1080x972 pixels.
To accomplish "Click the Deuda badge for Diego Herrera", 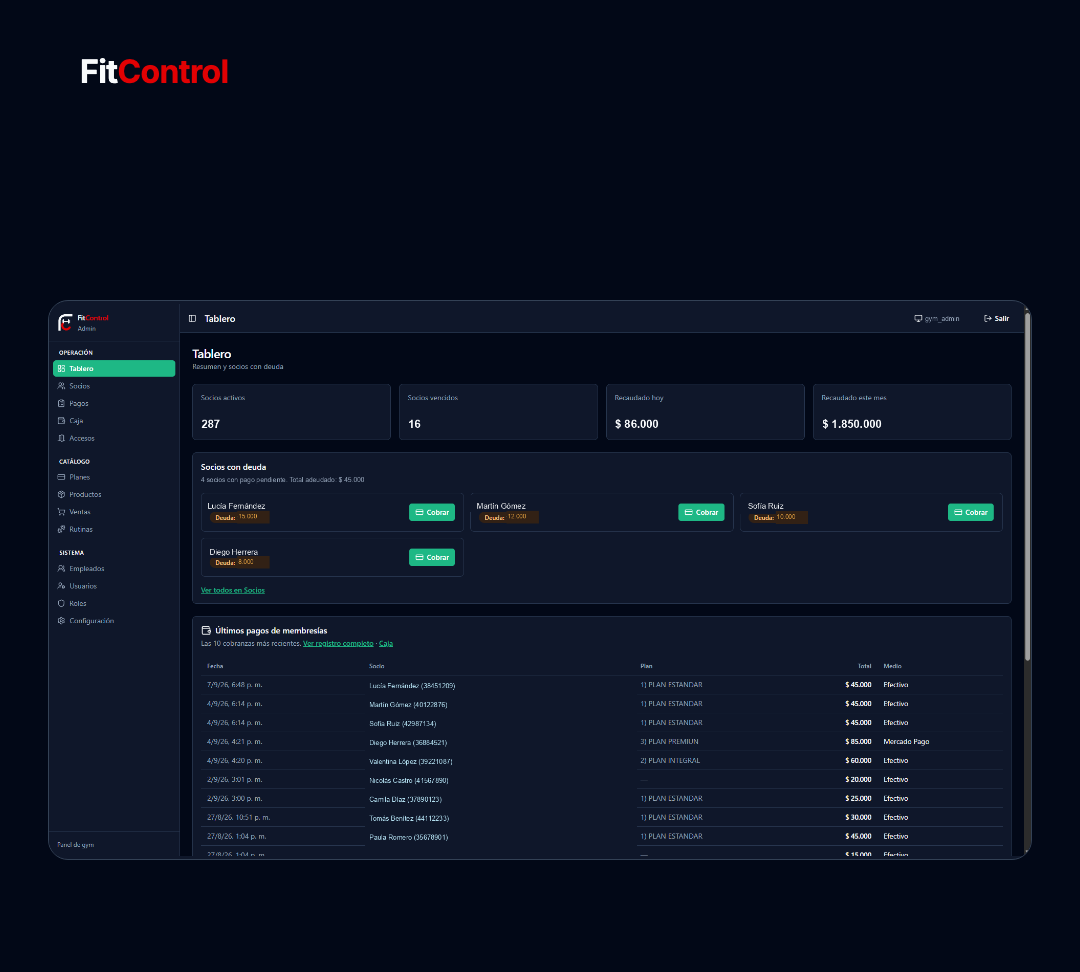I will click(x=238, y=563).
